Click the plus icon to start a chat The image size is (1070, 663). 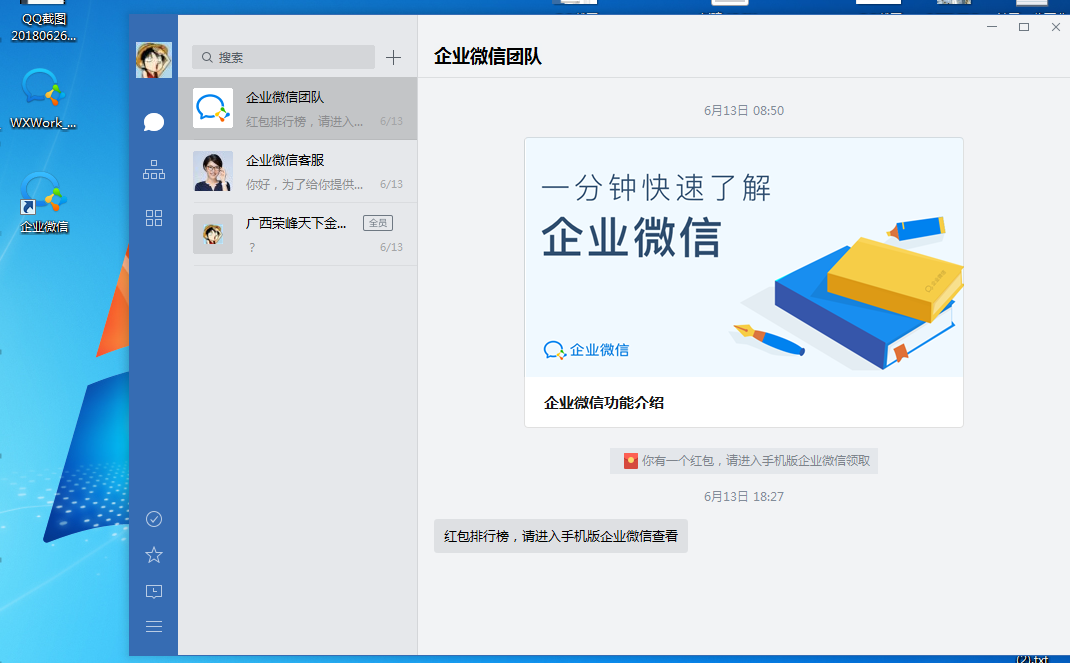point(393,57)
